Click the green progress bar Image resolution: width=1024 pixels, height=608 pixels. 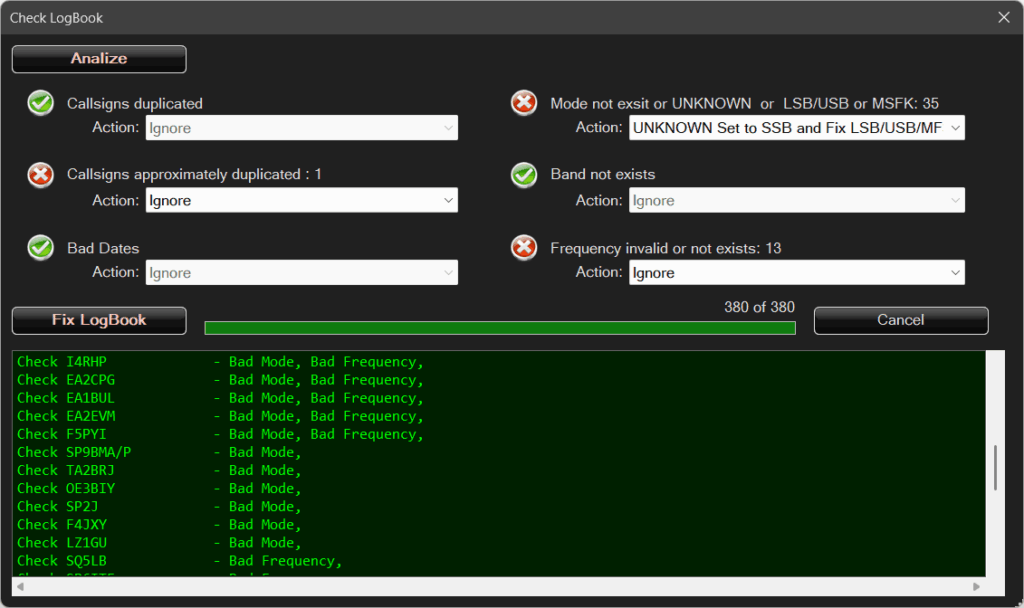click(499, 327)
